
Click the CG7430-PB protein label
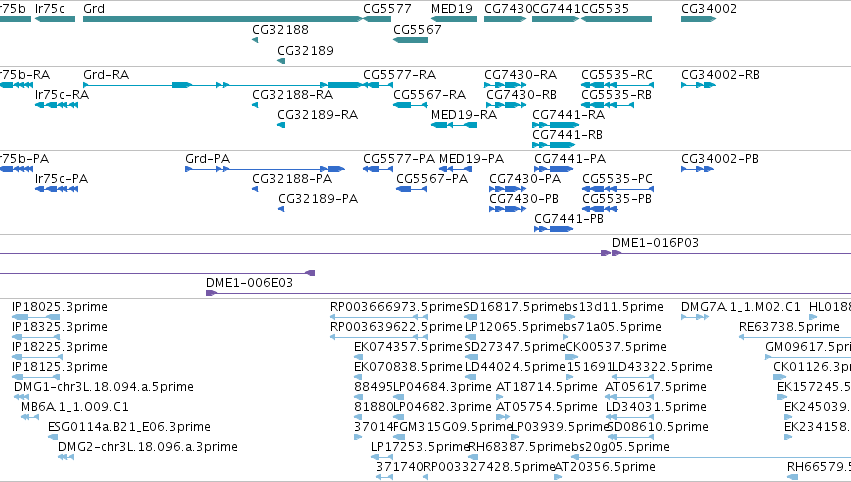pyautogui.click(x=524, y=199)
